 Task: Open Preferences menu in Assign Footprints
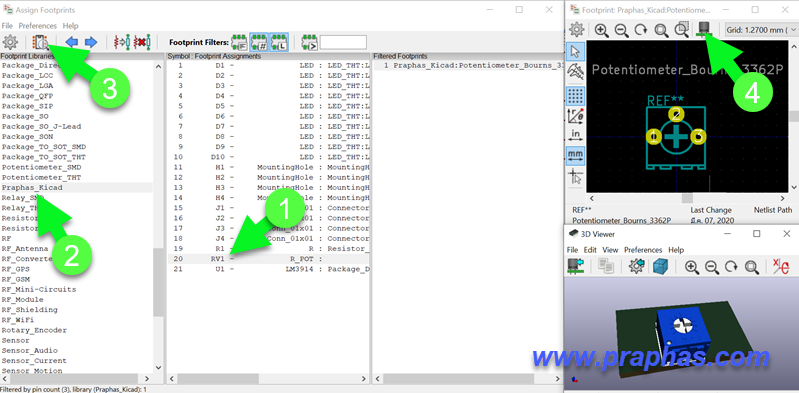tap(38, 25)
